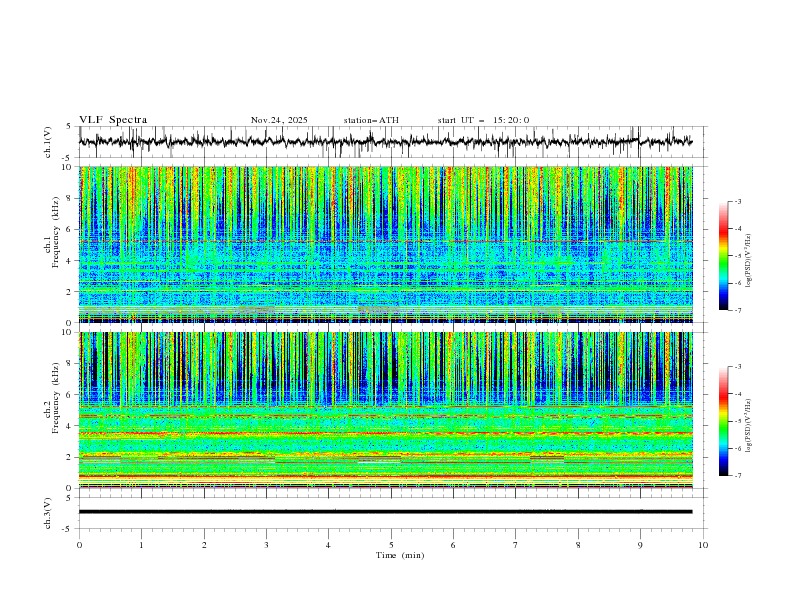This screenshot has width=792, height=612.
Task: Select the "ch.2 Frequency (kHz)" axis label
Action: click(x=52, y=398)
